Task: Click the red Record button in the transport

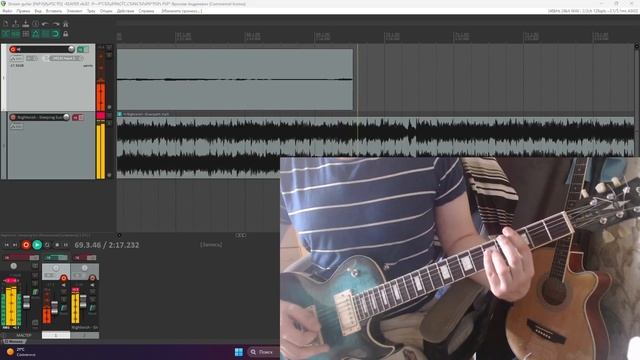Action: [x=26, y=245]
